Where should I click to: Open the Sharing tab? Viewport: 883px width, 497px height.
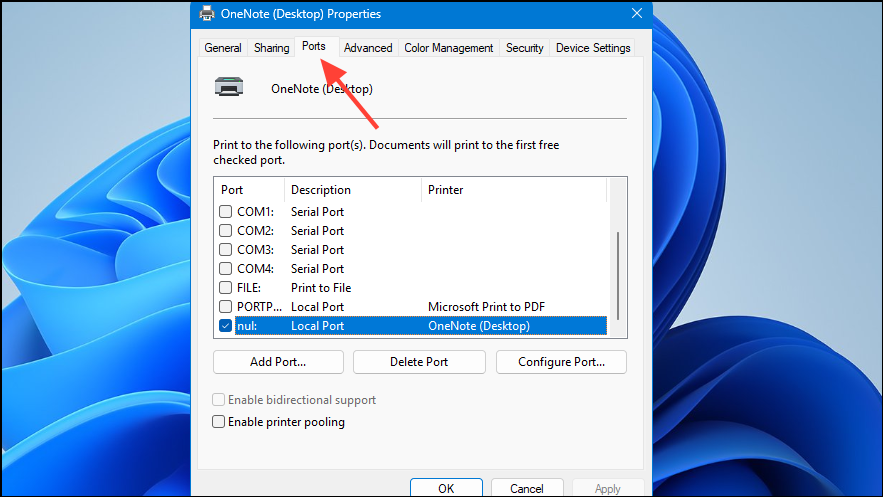(271, 48)
